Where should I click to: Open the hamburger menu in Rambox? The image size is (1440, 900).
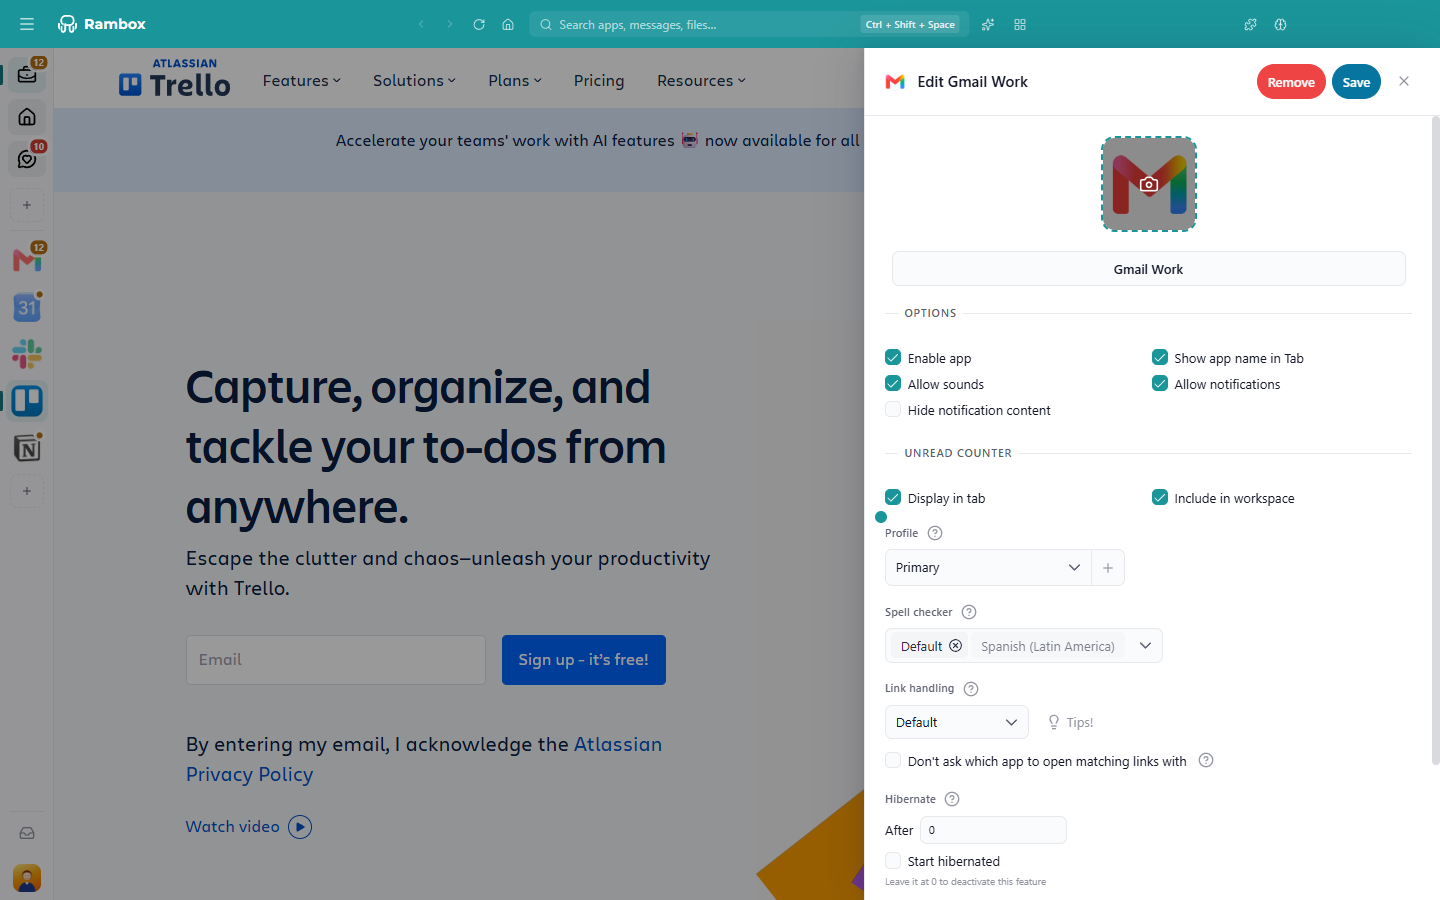click(x=27, y=24)
